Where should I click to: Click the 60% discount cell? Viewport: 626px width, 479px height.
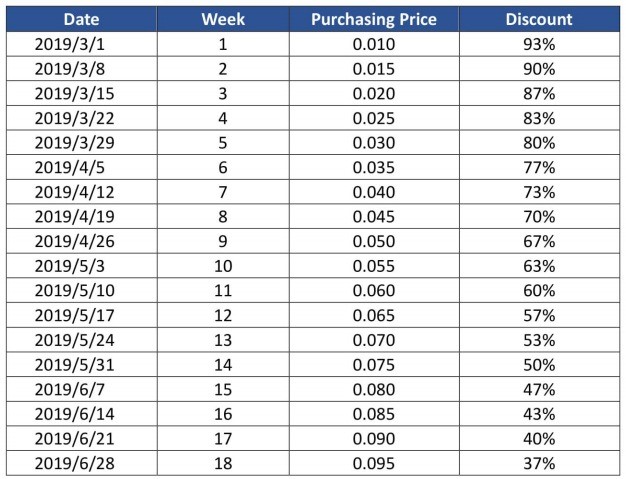click(x=539, y=290)
